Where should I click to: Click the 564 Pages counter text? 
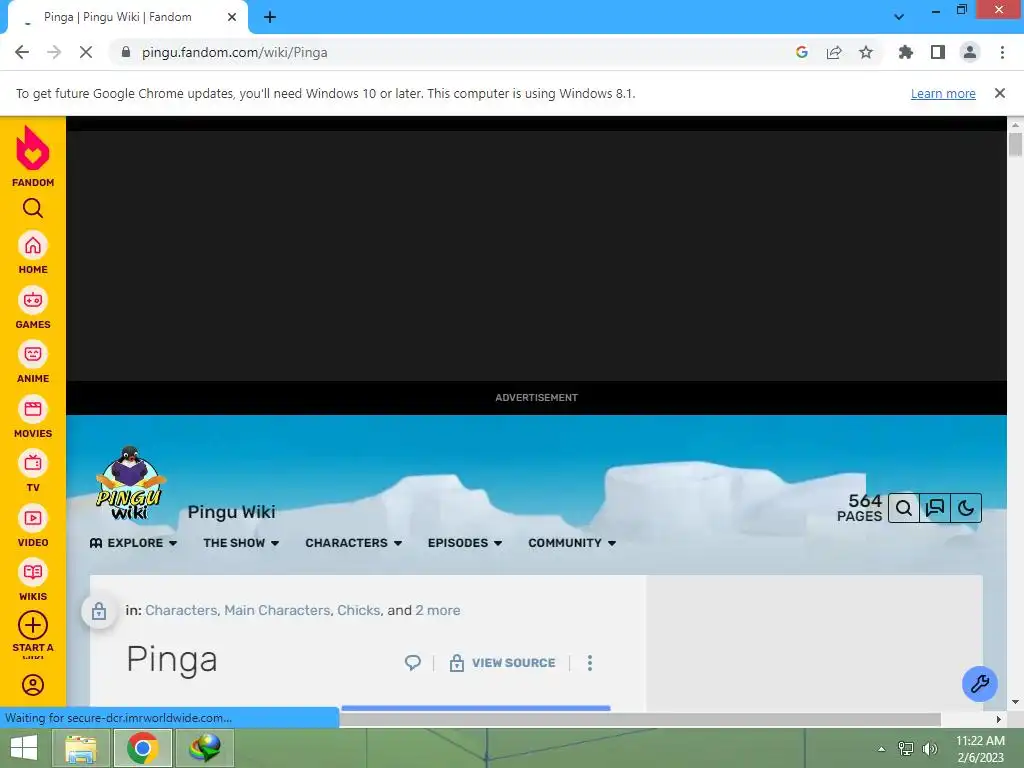860,507
